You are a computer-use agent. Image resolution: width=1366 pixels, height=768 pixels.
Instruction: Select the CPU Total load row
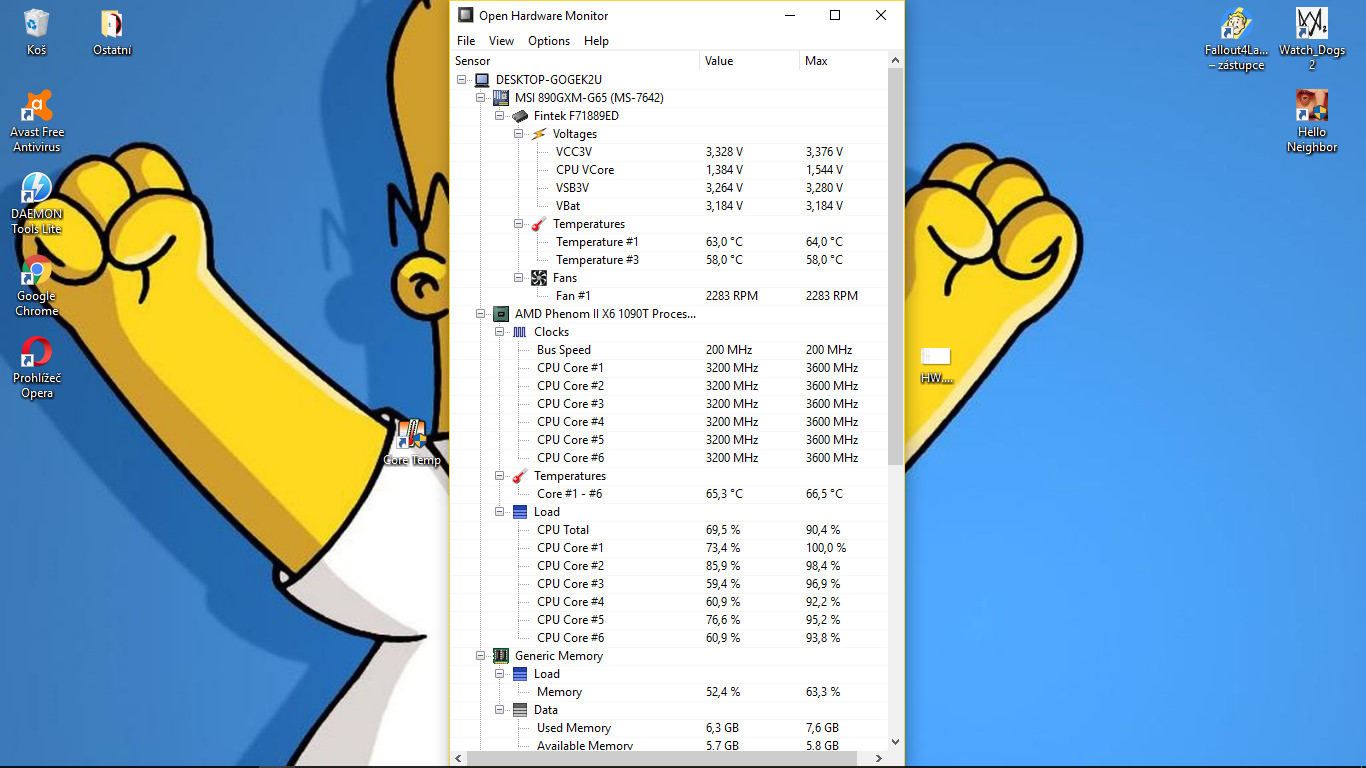[x=563, y=530]
